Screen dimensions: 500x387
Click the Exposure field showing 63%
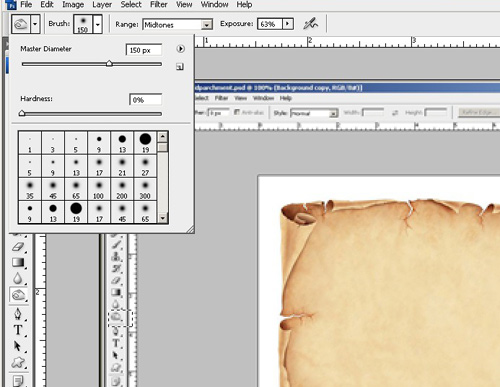(x=270, y=24)
